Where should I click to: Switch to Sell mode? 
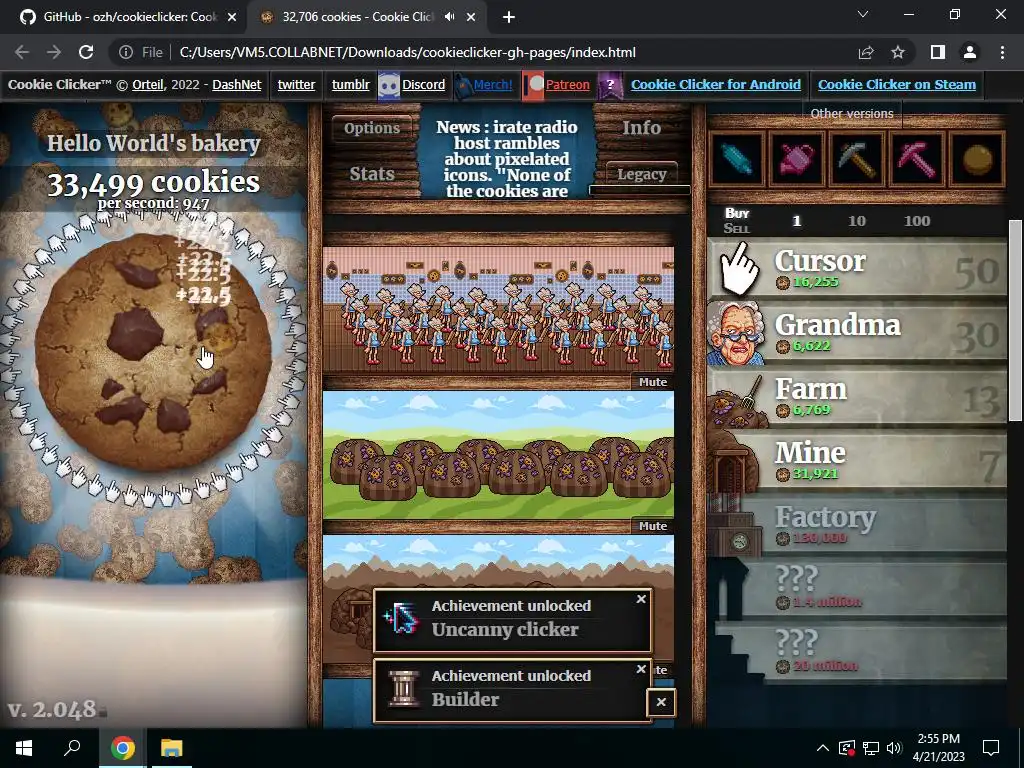[737, 229]
